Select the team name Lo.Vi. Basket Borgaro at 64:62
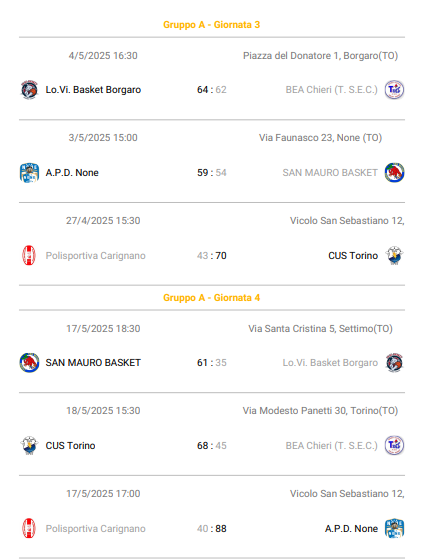430x560 pixels. pos(93,90)
